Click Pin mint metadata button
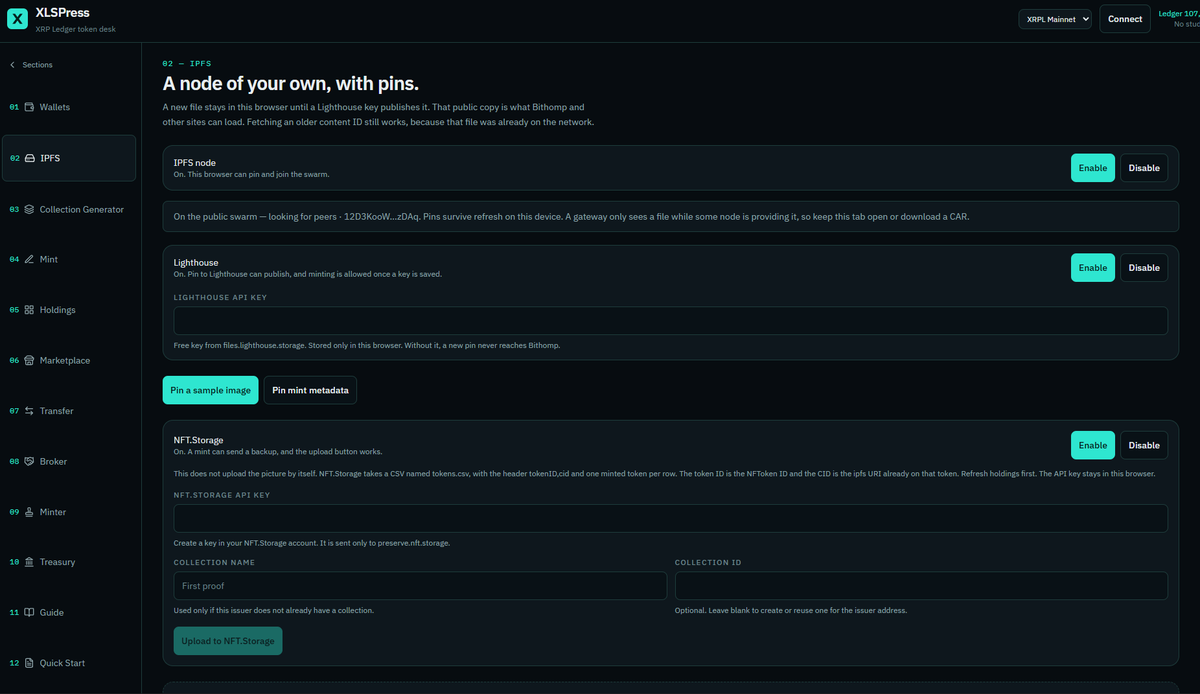Image resolution: width=1200 pixels, height=694 pixels. click(311, 390)
